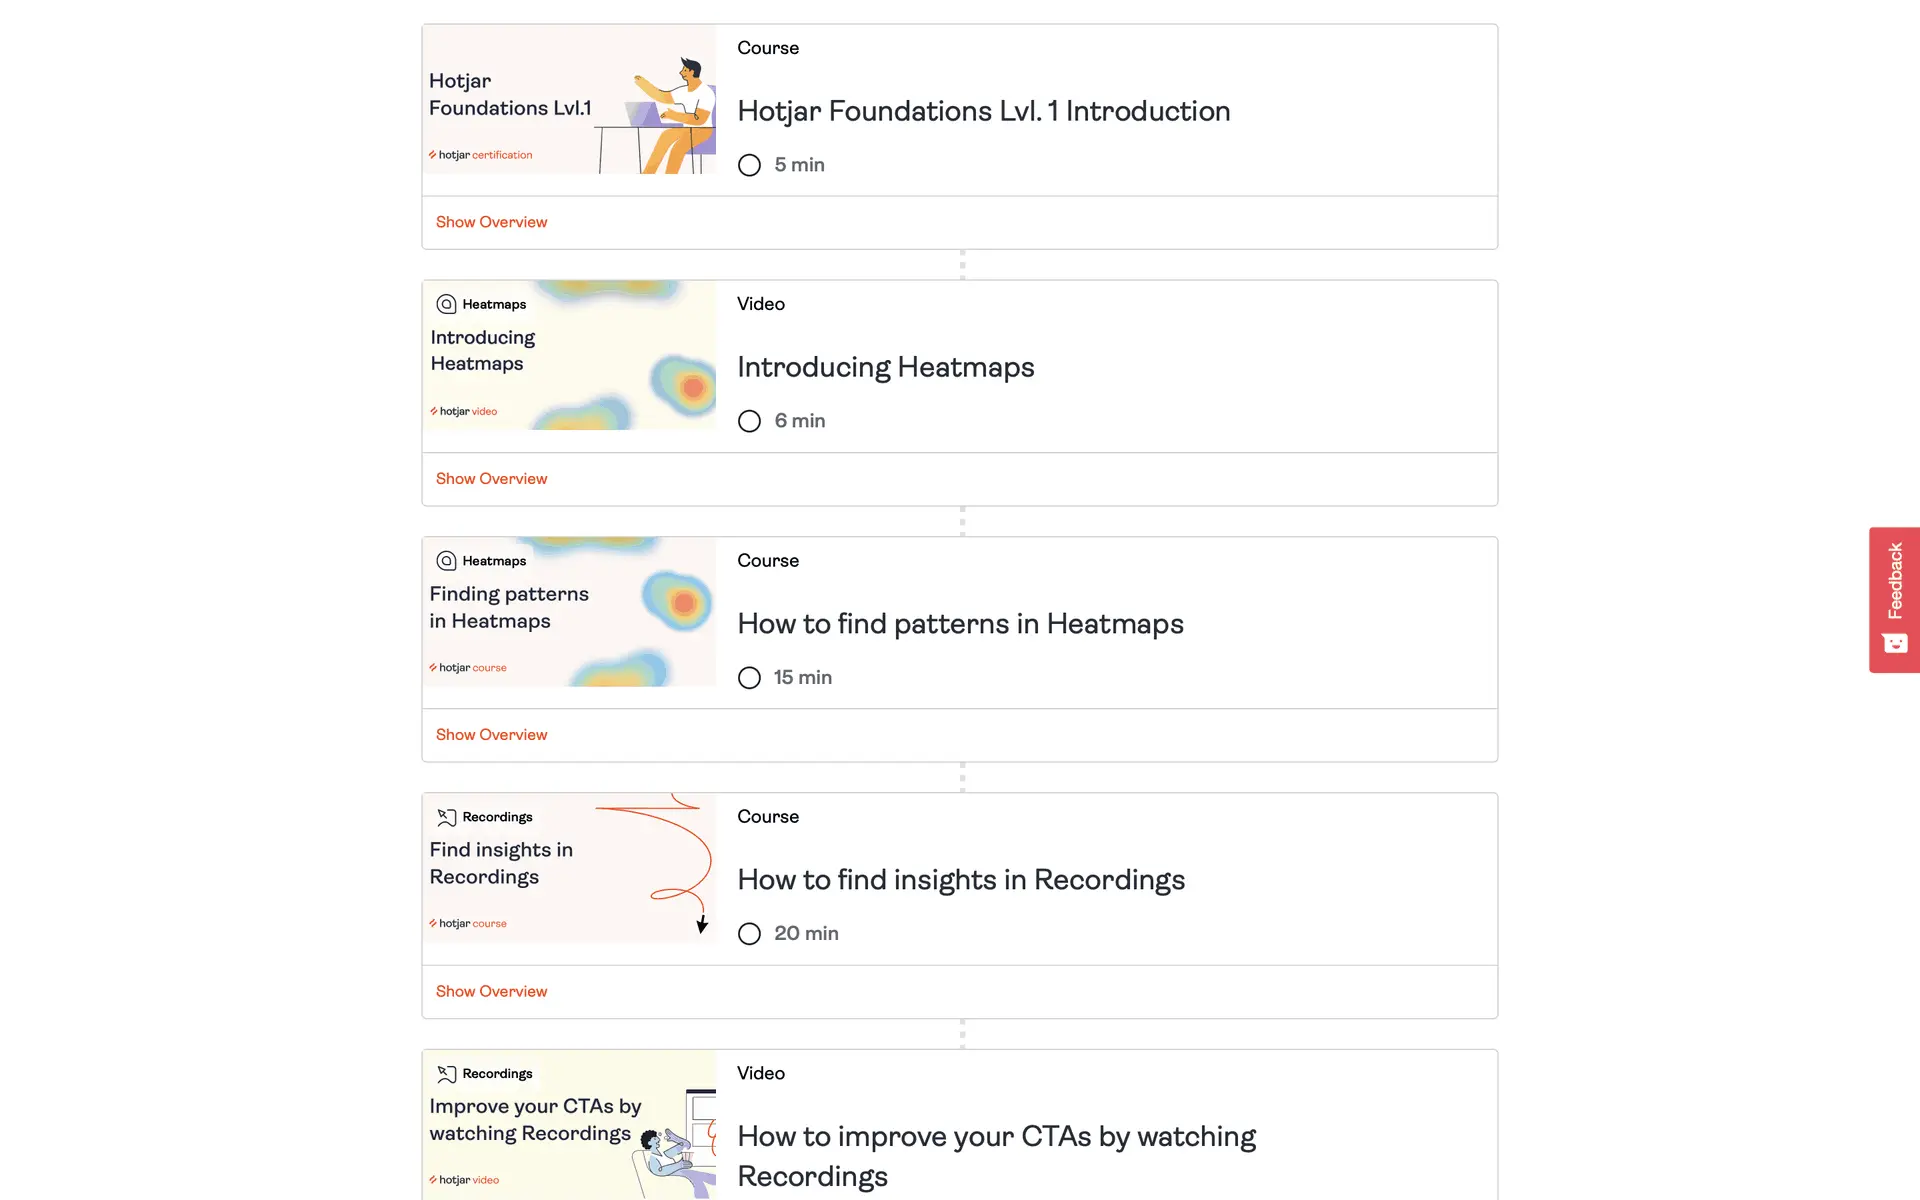1920x1200 pixels.
Task: Open How to find insights in Recordings title
Action: [960, 880]
